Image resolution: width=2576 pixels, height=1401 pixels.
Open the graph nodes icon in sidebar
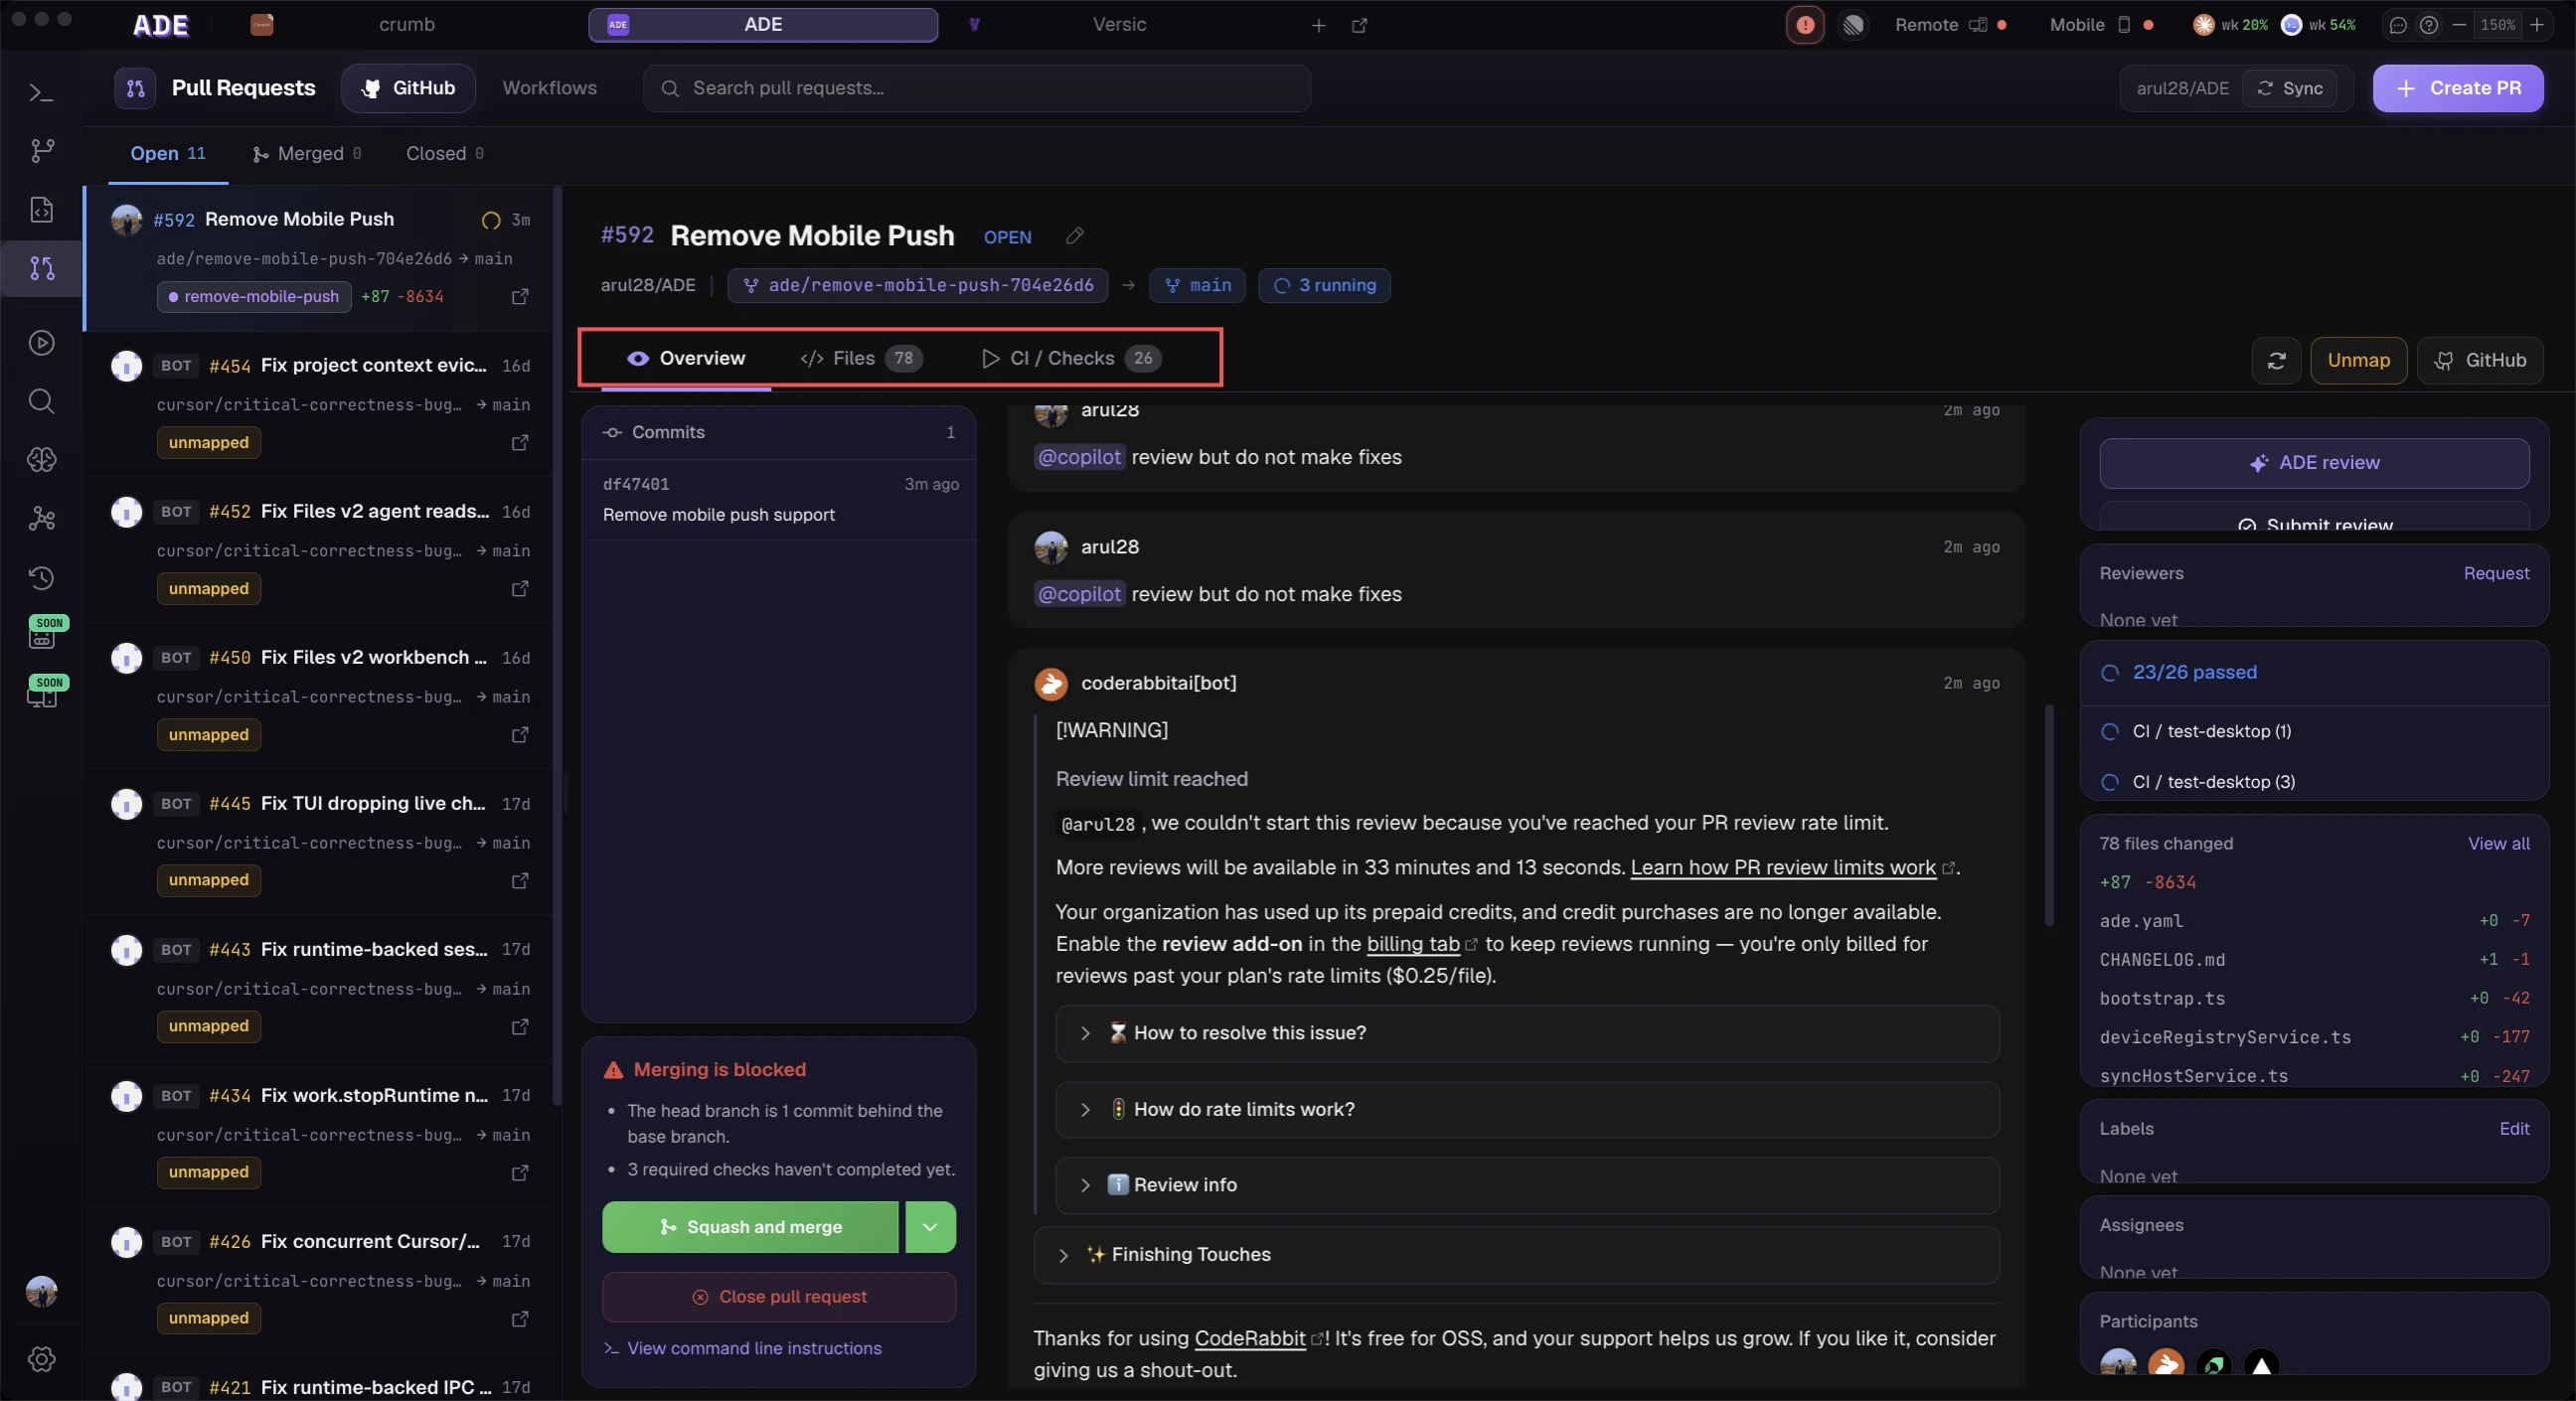(x=41, y=519)
